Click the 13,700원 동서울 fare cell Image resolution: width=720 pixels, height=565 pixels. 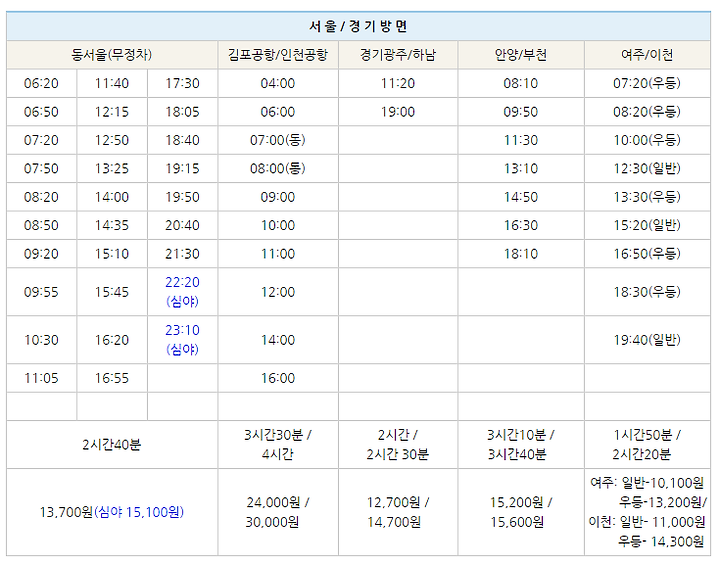pos(112,512)
